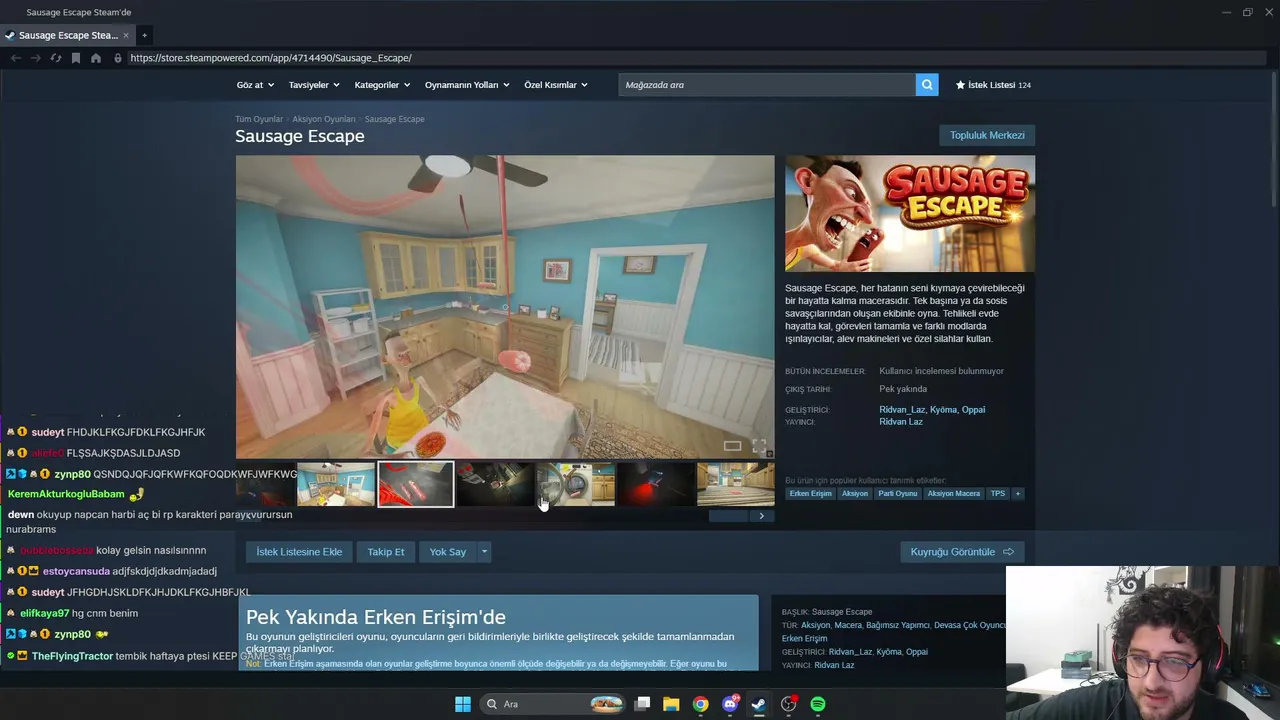Open the Kategoriler dropdown
Image resolution: width=1280 pixels, height=720 pixels.
click(x=382, y=85)
